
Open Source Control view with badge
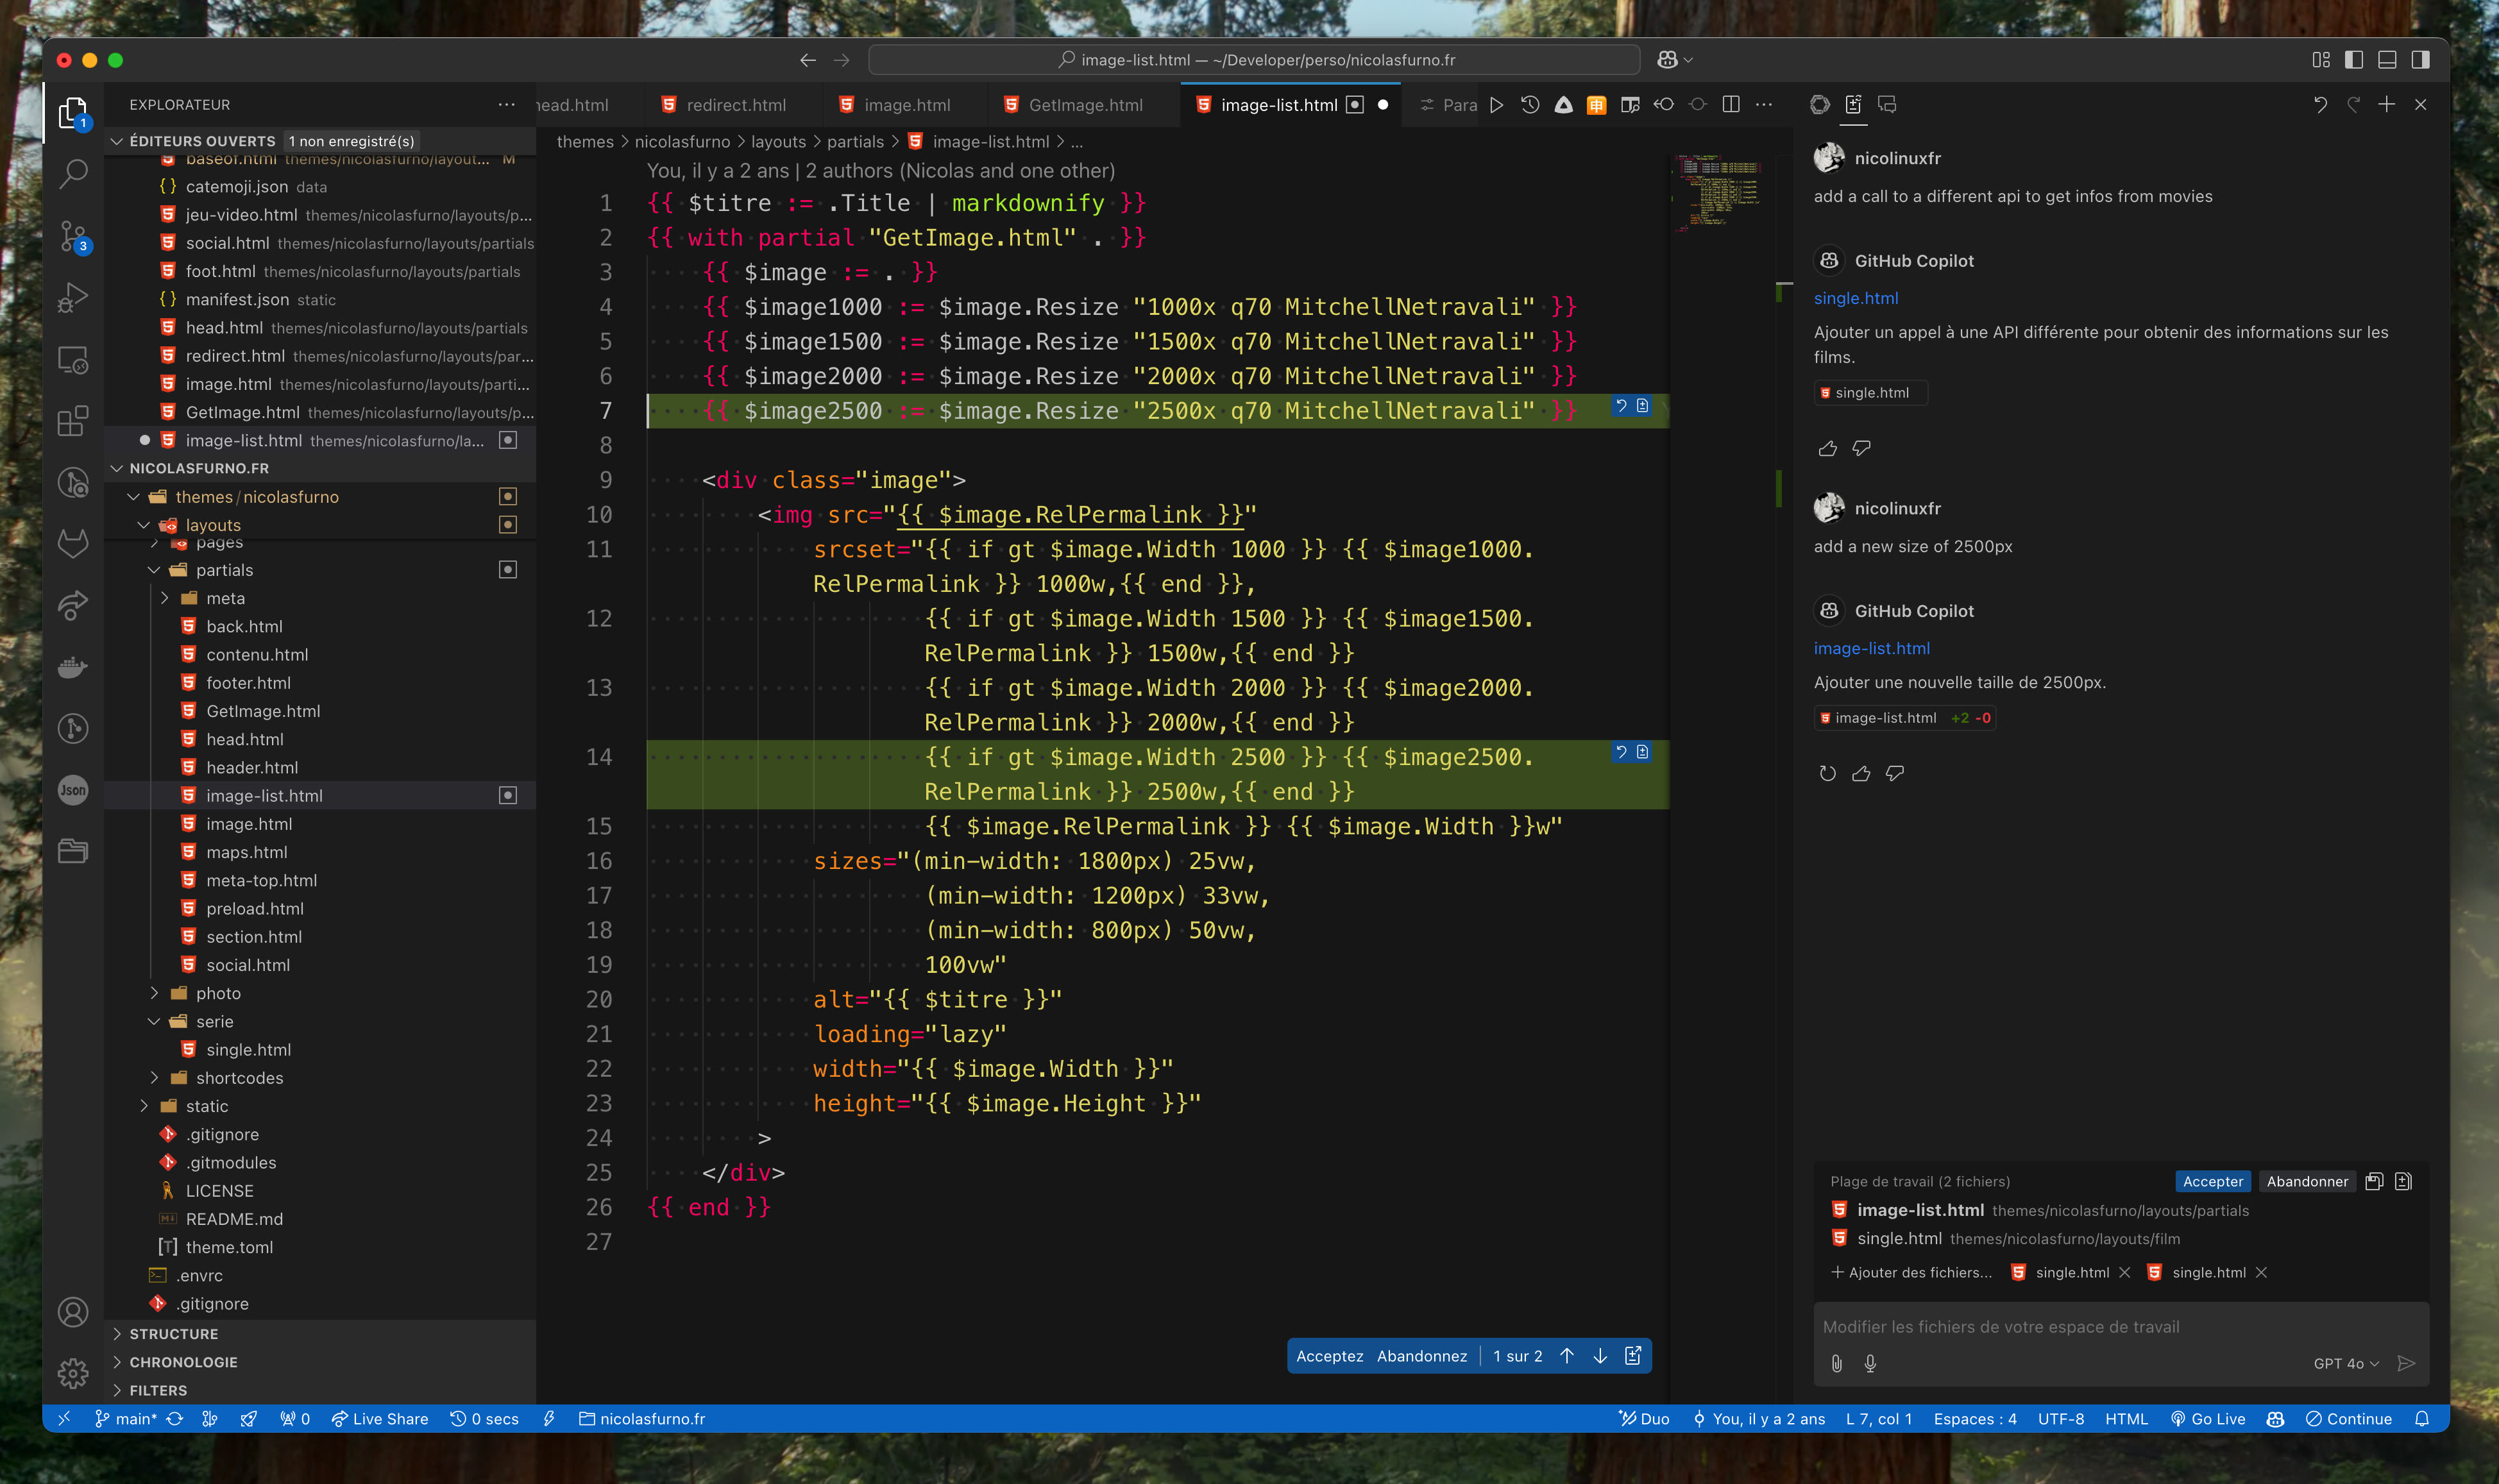(73, 237)
